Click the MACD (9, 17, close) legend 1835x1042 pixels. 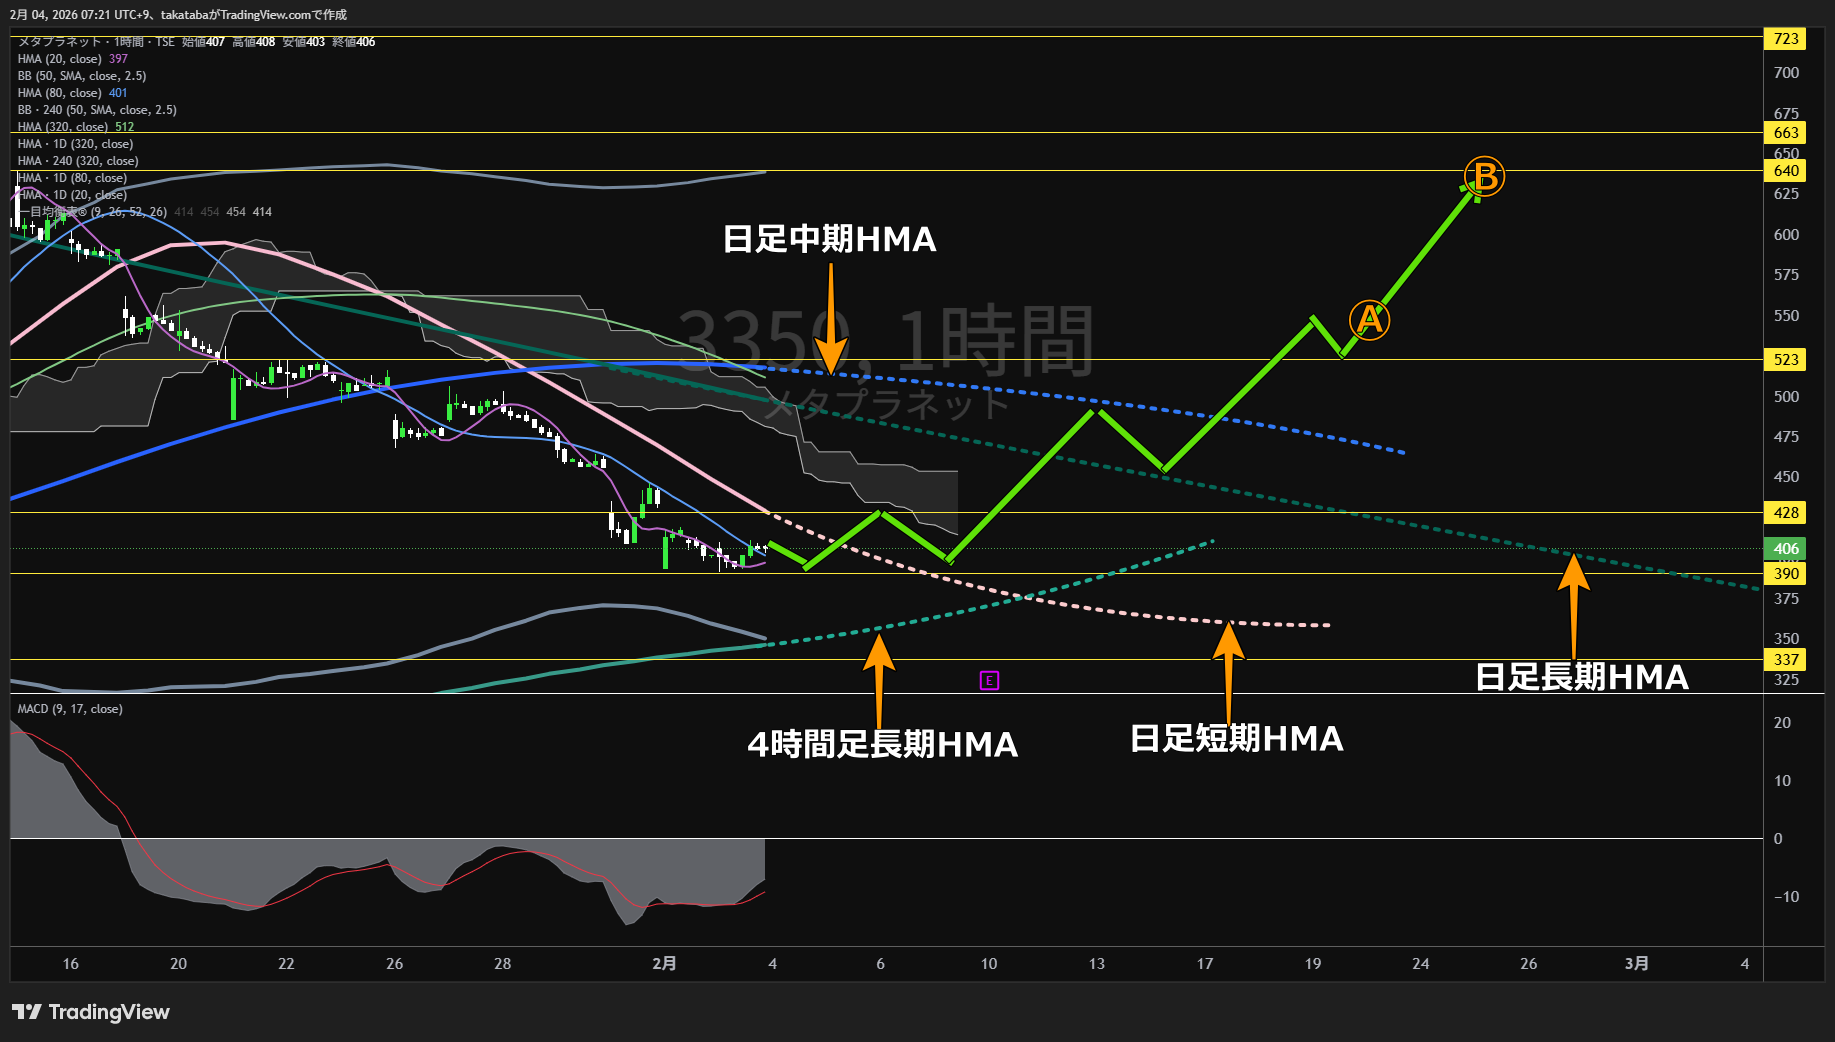point(70,709)
